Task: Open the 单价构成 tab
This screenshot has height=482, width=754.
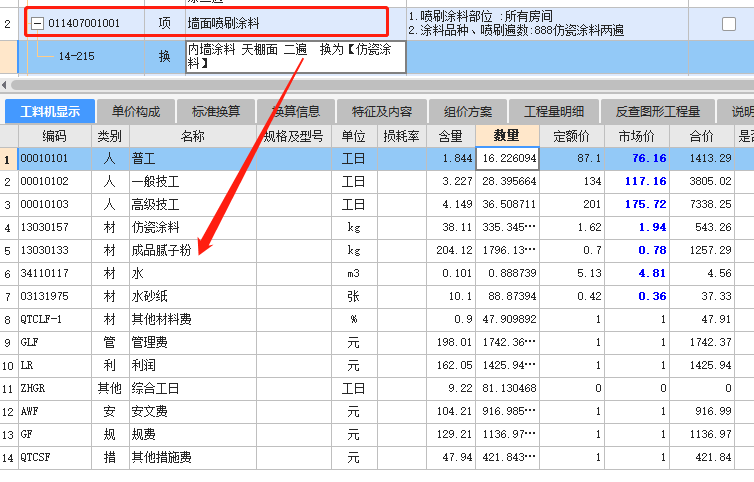Action: pos(136,112)
